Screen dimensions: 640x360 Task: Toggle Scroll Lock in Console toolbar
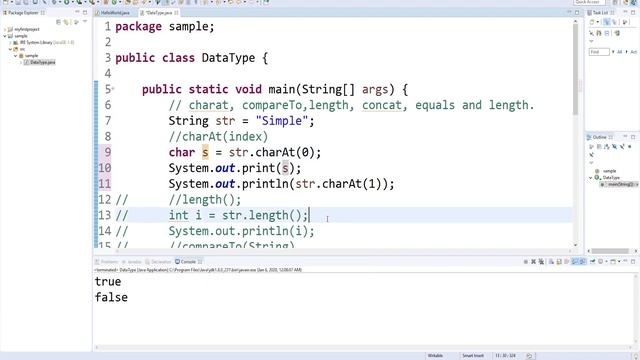click(x=559, y=262)
